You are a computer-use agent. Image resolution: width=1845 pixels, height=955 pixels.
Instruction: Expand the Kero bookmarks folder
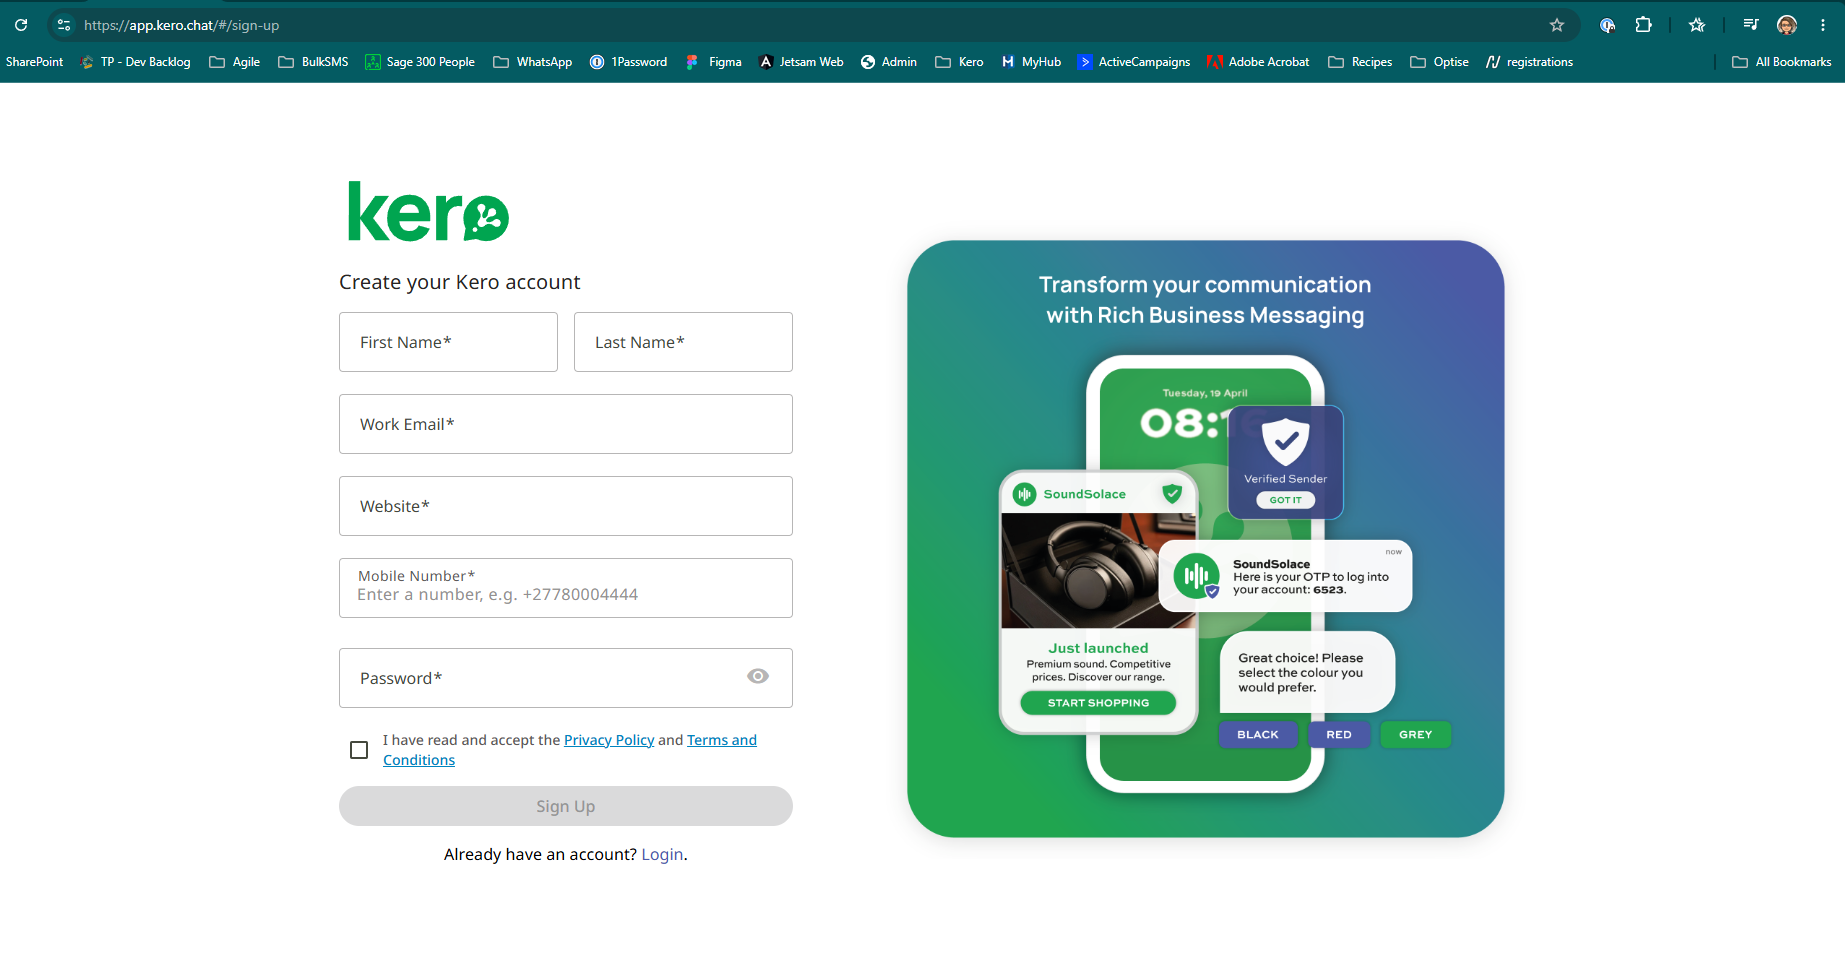[959, 62]
